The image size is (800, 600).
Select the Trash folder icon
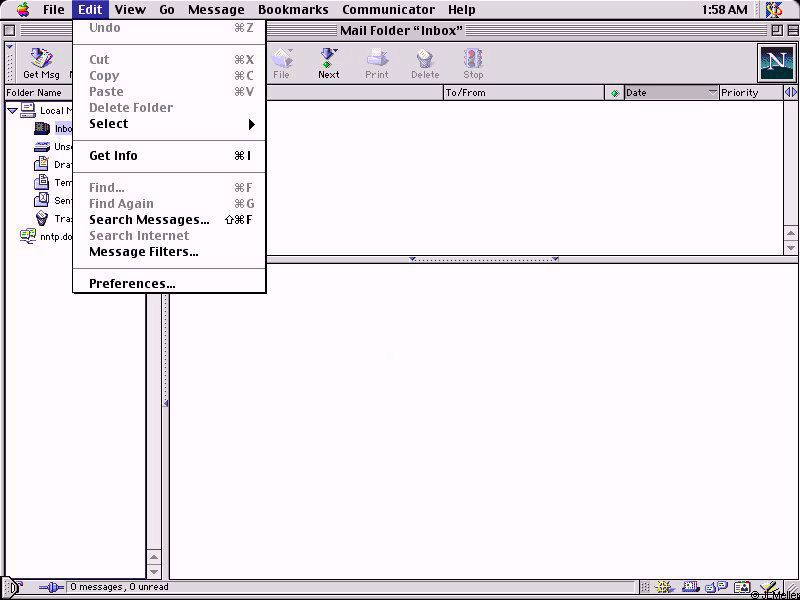click(x=42, y=218)
